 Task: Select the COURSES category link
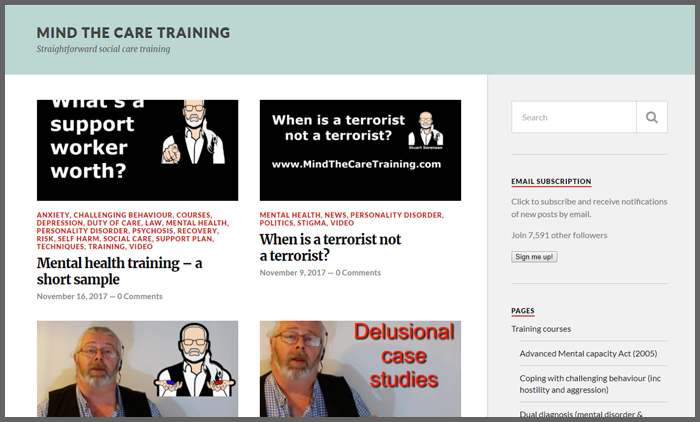(193, 215)
